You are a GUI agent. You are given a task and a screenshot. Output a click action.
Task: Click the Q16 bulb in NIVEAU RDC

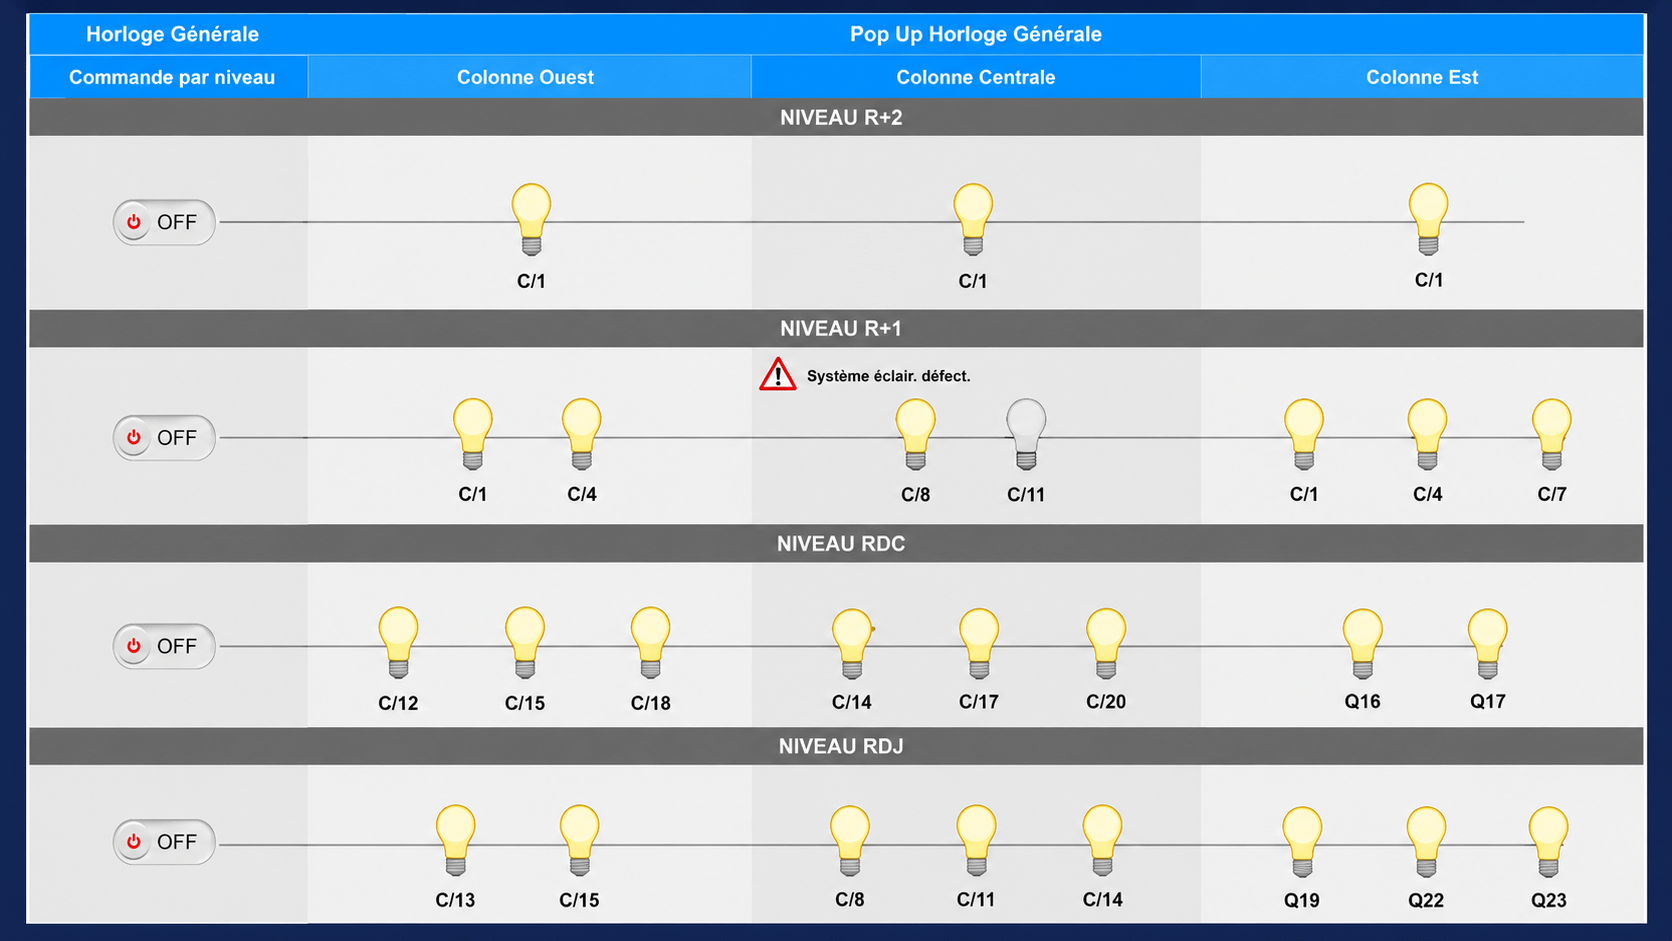coord(1362,644)
